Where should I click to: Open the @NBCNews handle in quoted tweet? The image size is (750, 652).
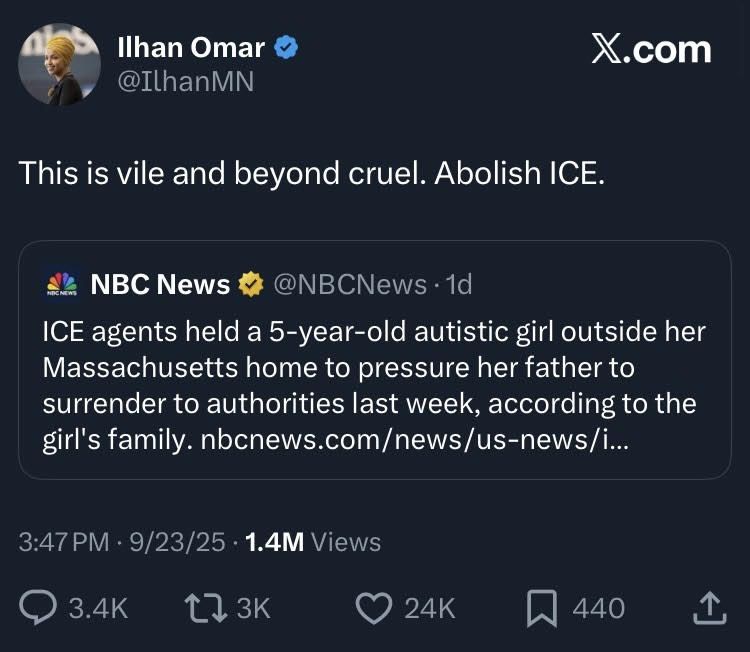pyautogui.click(x=349, y=285)
